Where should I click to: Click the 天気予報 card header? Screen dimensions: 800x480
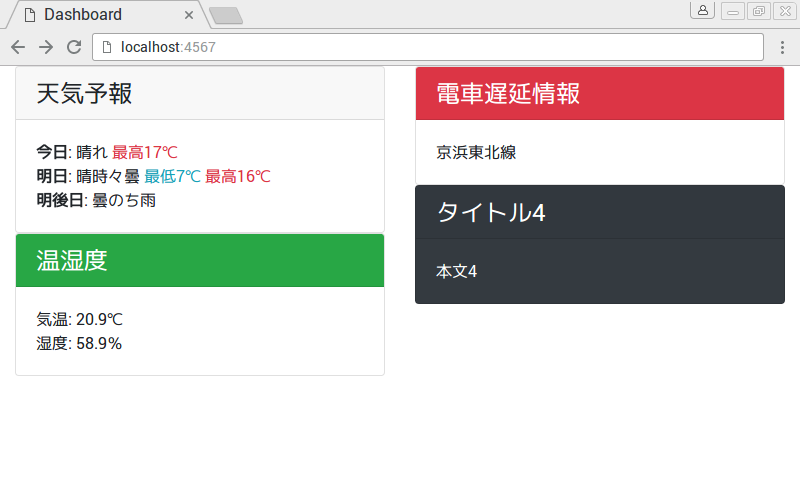[200, 93]
